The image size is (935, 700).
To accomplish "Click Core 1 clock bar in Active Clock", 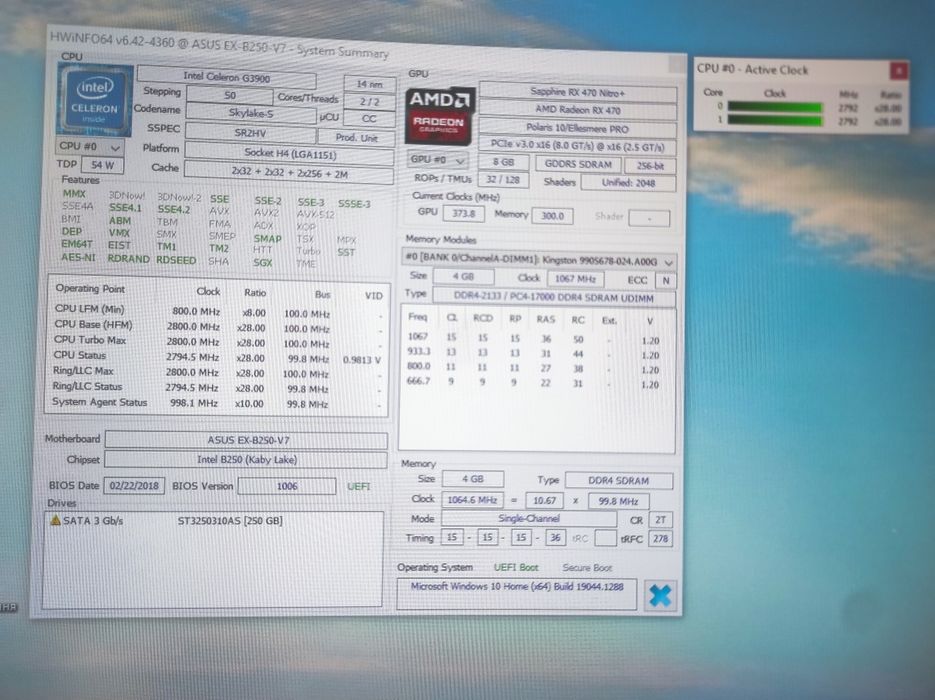I will (x=775, y=120).
